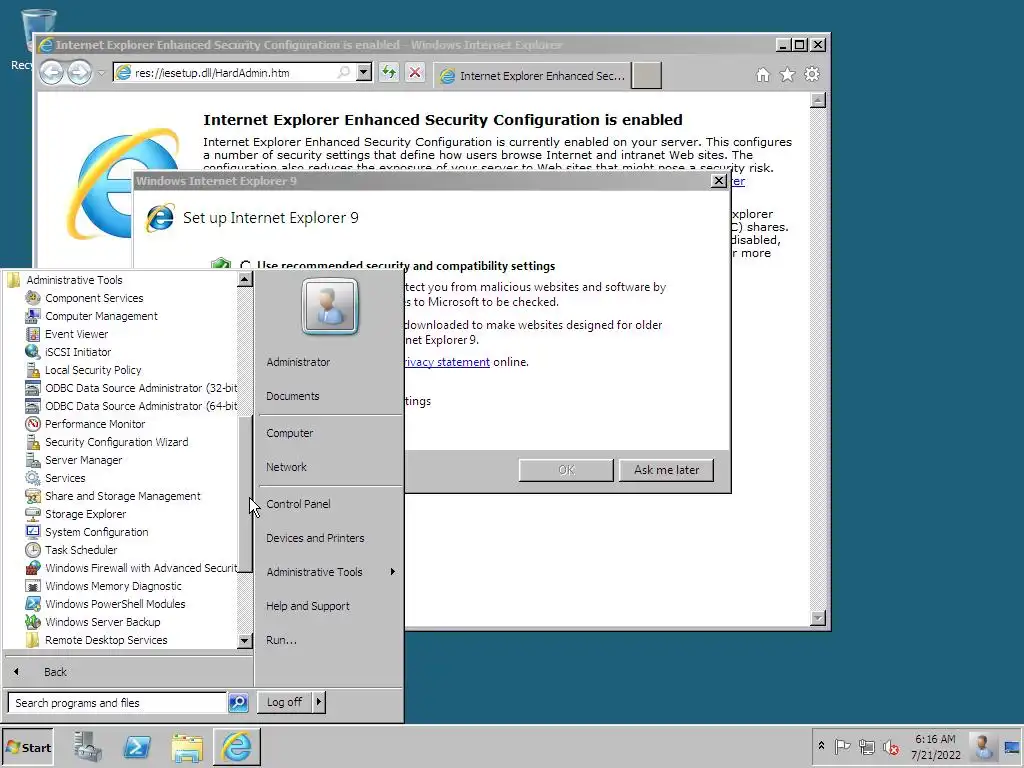The height and width of the screenshot is (768, 1024).
Task: Open Windows Firewall with Advanced Security
Action: [x=131, y=568]
